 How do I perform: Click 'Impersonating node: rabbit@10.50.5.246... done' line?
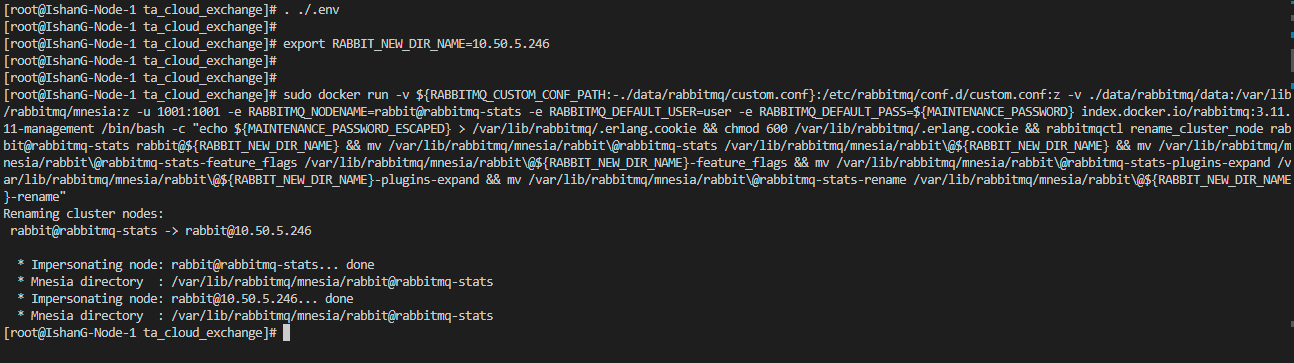(185, 299)
